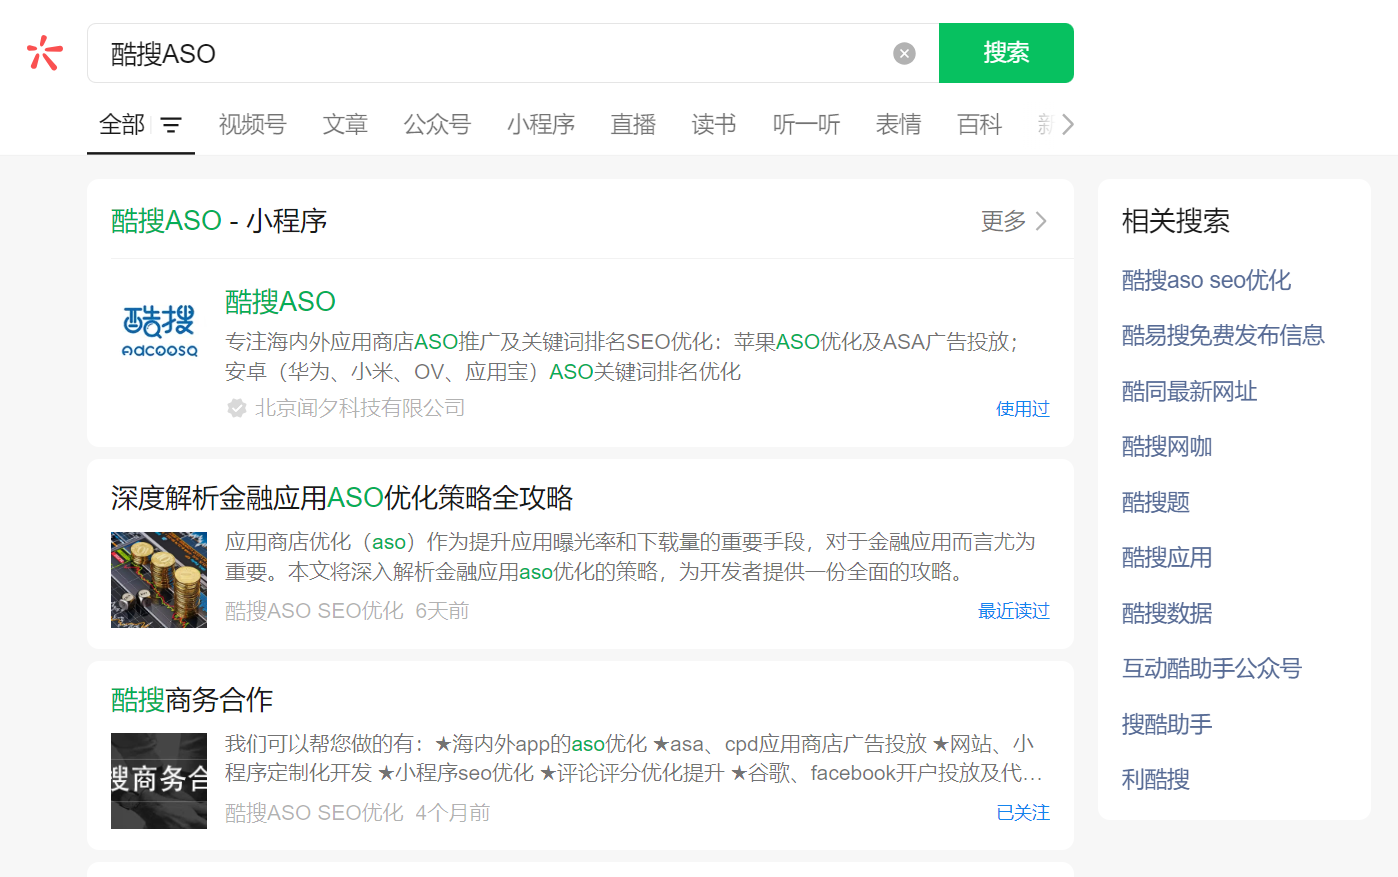
Task: Switch to the 直播 tab
Action: [633, 125]
